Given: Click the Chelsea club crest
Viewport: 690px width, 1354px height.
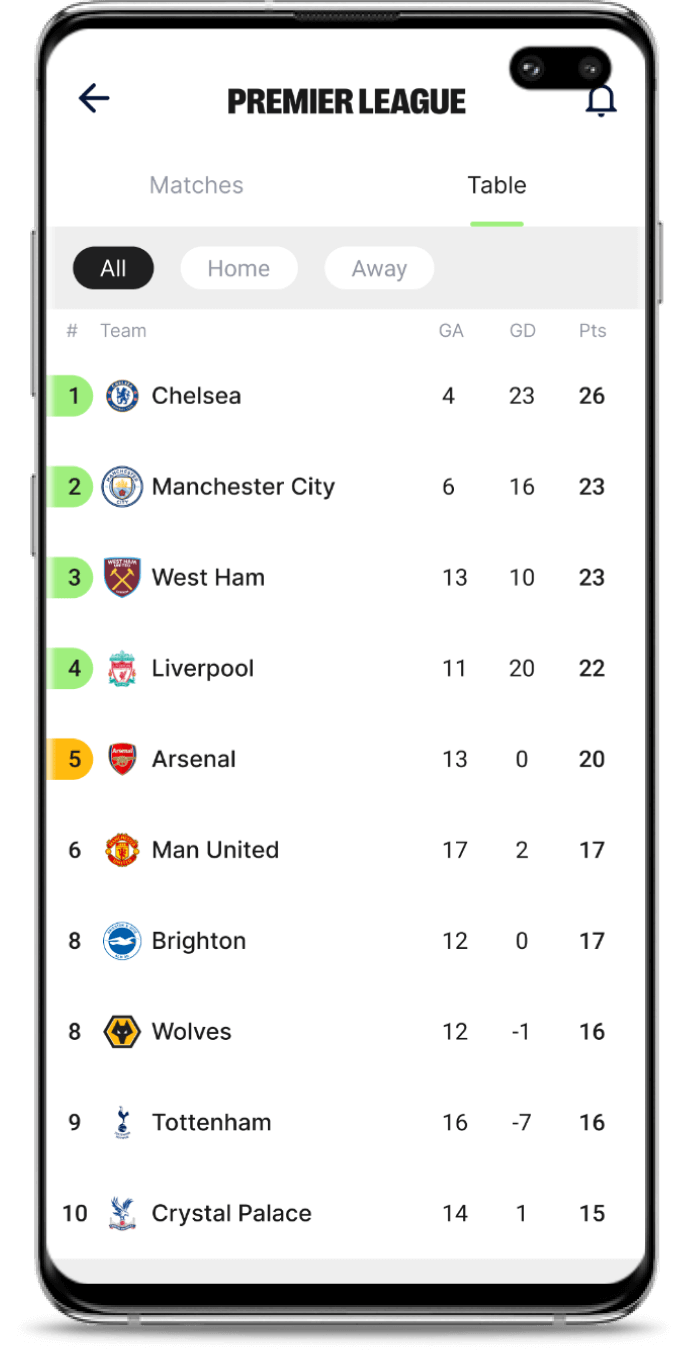Looking at the screenshot, I should click(x=122, y=395).
